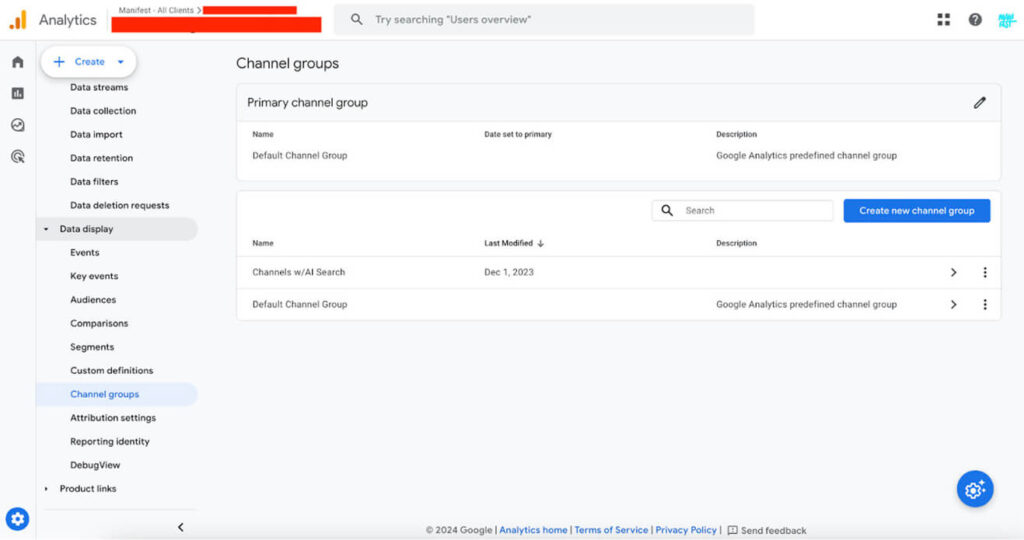Focus the channel groups Search field
Image resolution: width=1024 pixels, height=540 pixels.
tap(742, 210)
